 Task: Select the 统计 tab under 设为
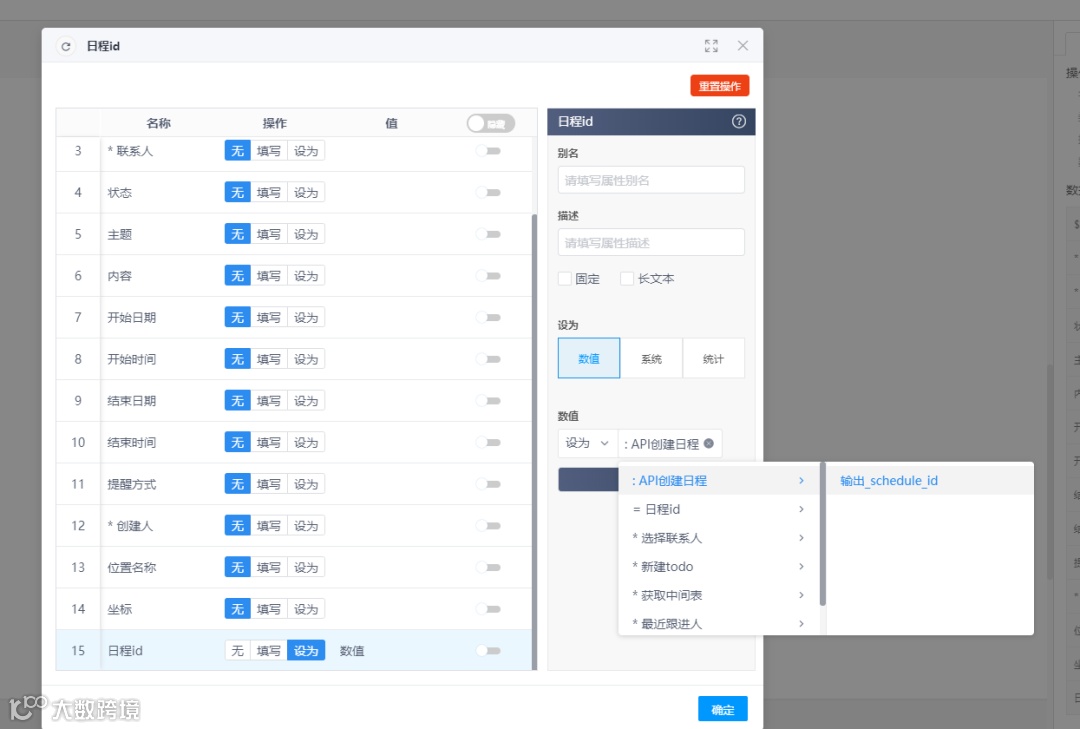(714, 358)
